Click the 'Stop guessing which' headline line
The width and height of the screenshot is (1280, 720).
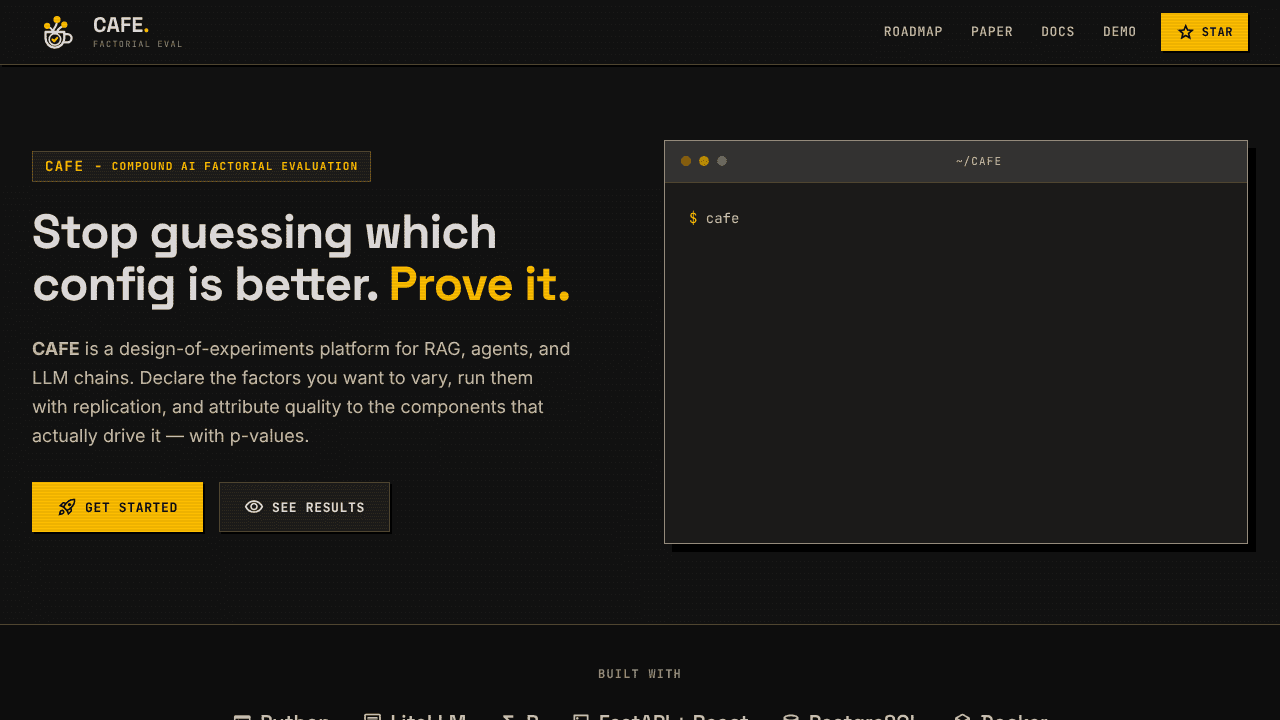coord(264,233)
